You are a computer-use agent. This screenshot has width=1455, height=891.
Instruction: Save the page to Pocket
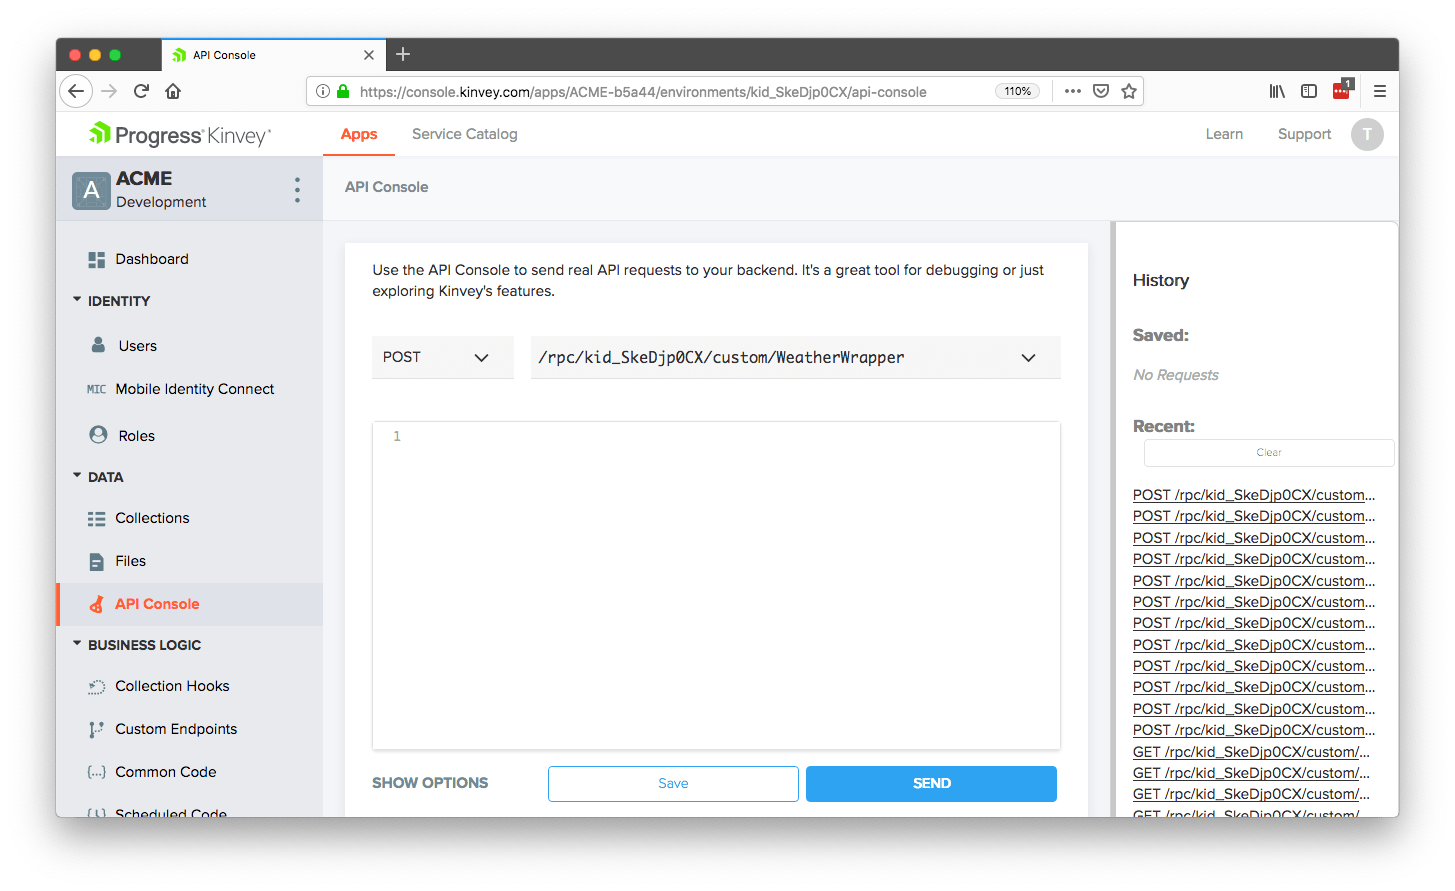tap(1101, 91)
